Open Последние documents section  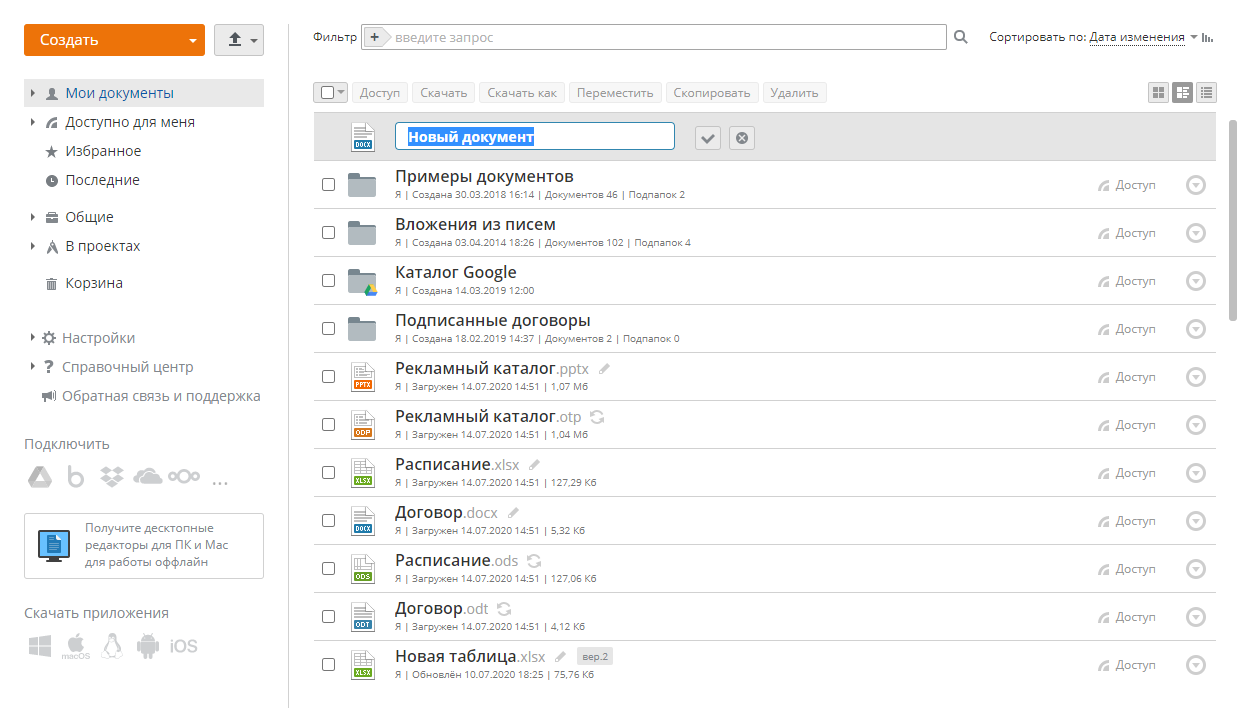click(102, 180)
